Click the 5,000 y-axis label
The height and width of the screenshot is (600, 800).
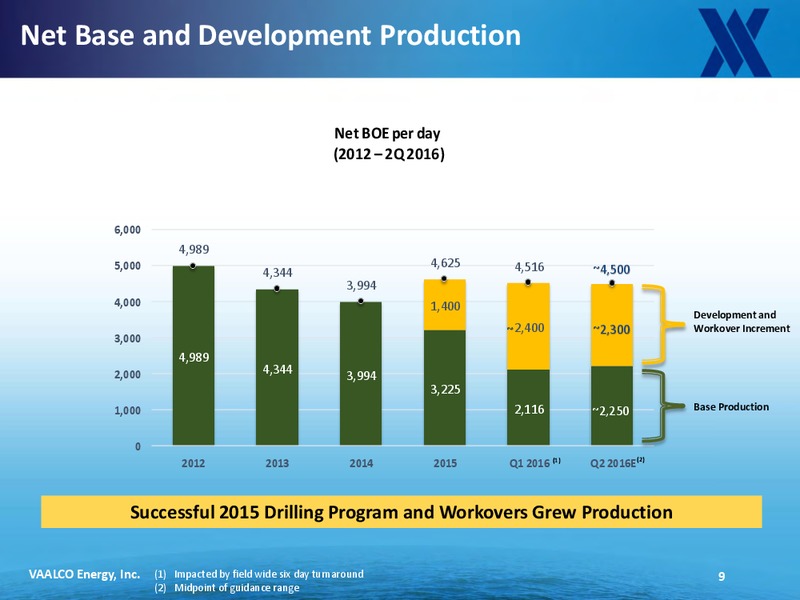click(x=127, y=266)
